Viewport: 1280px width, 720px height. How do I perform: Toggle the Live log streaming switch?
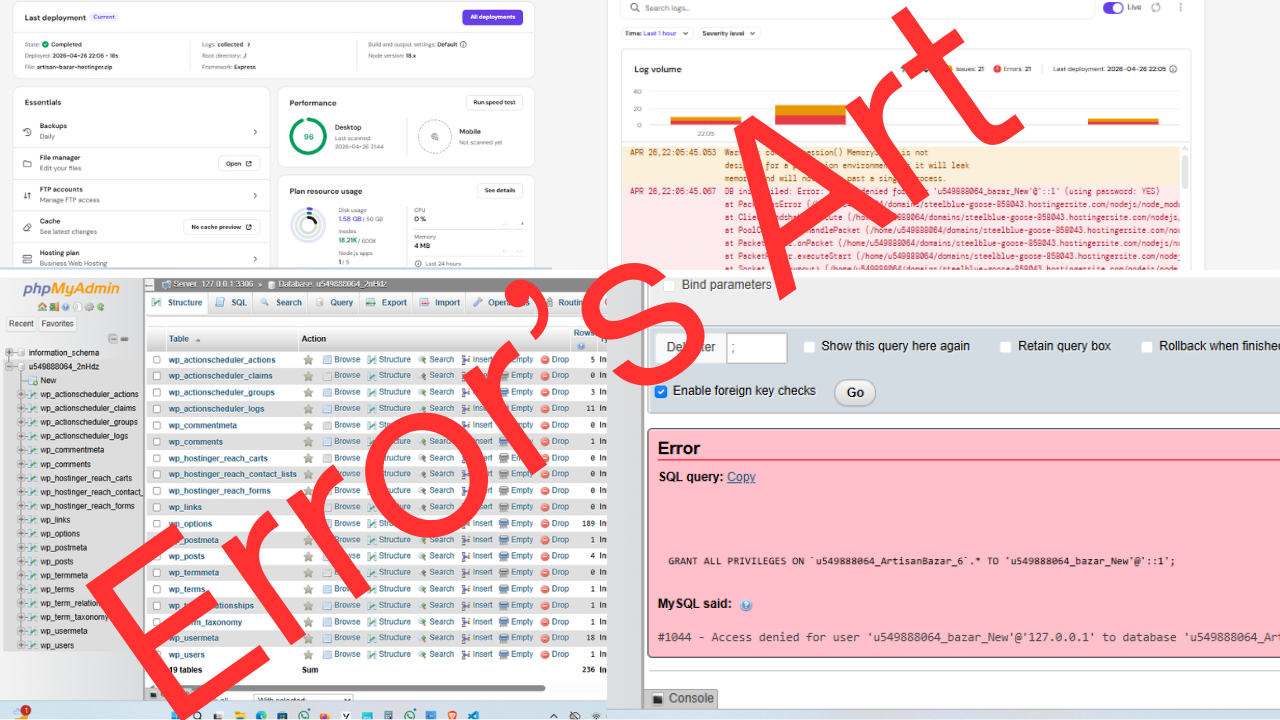[1113, 7]
